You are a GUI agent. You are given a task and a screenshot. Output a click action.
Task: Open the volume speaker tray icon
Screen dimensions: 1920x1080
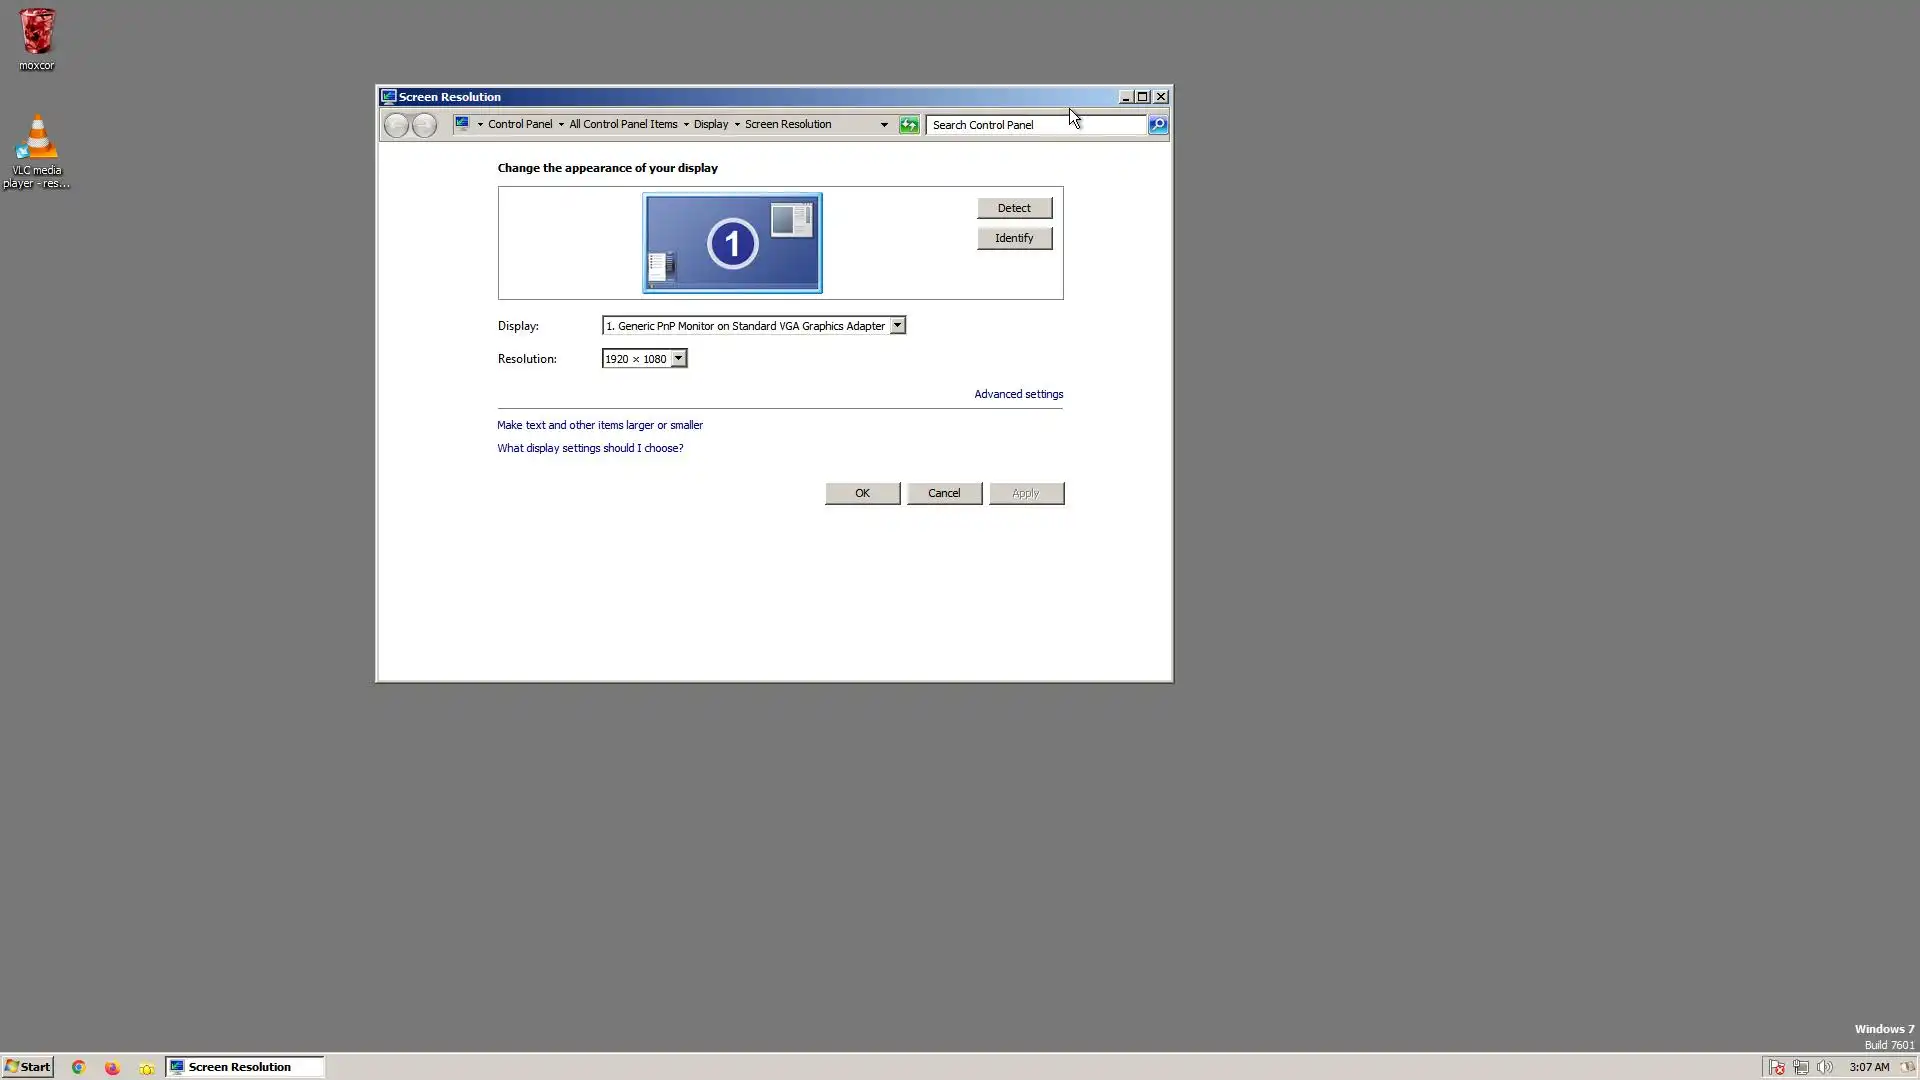tap(1824, 1067)
